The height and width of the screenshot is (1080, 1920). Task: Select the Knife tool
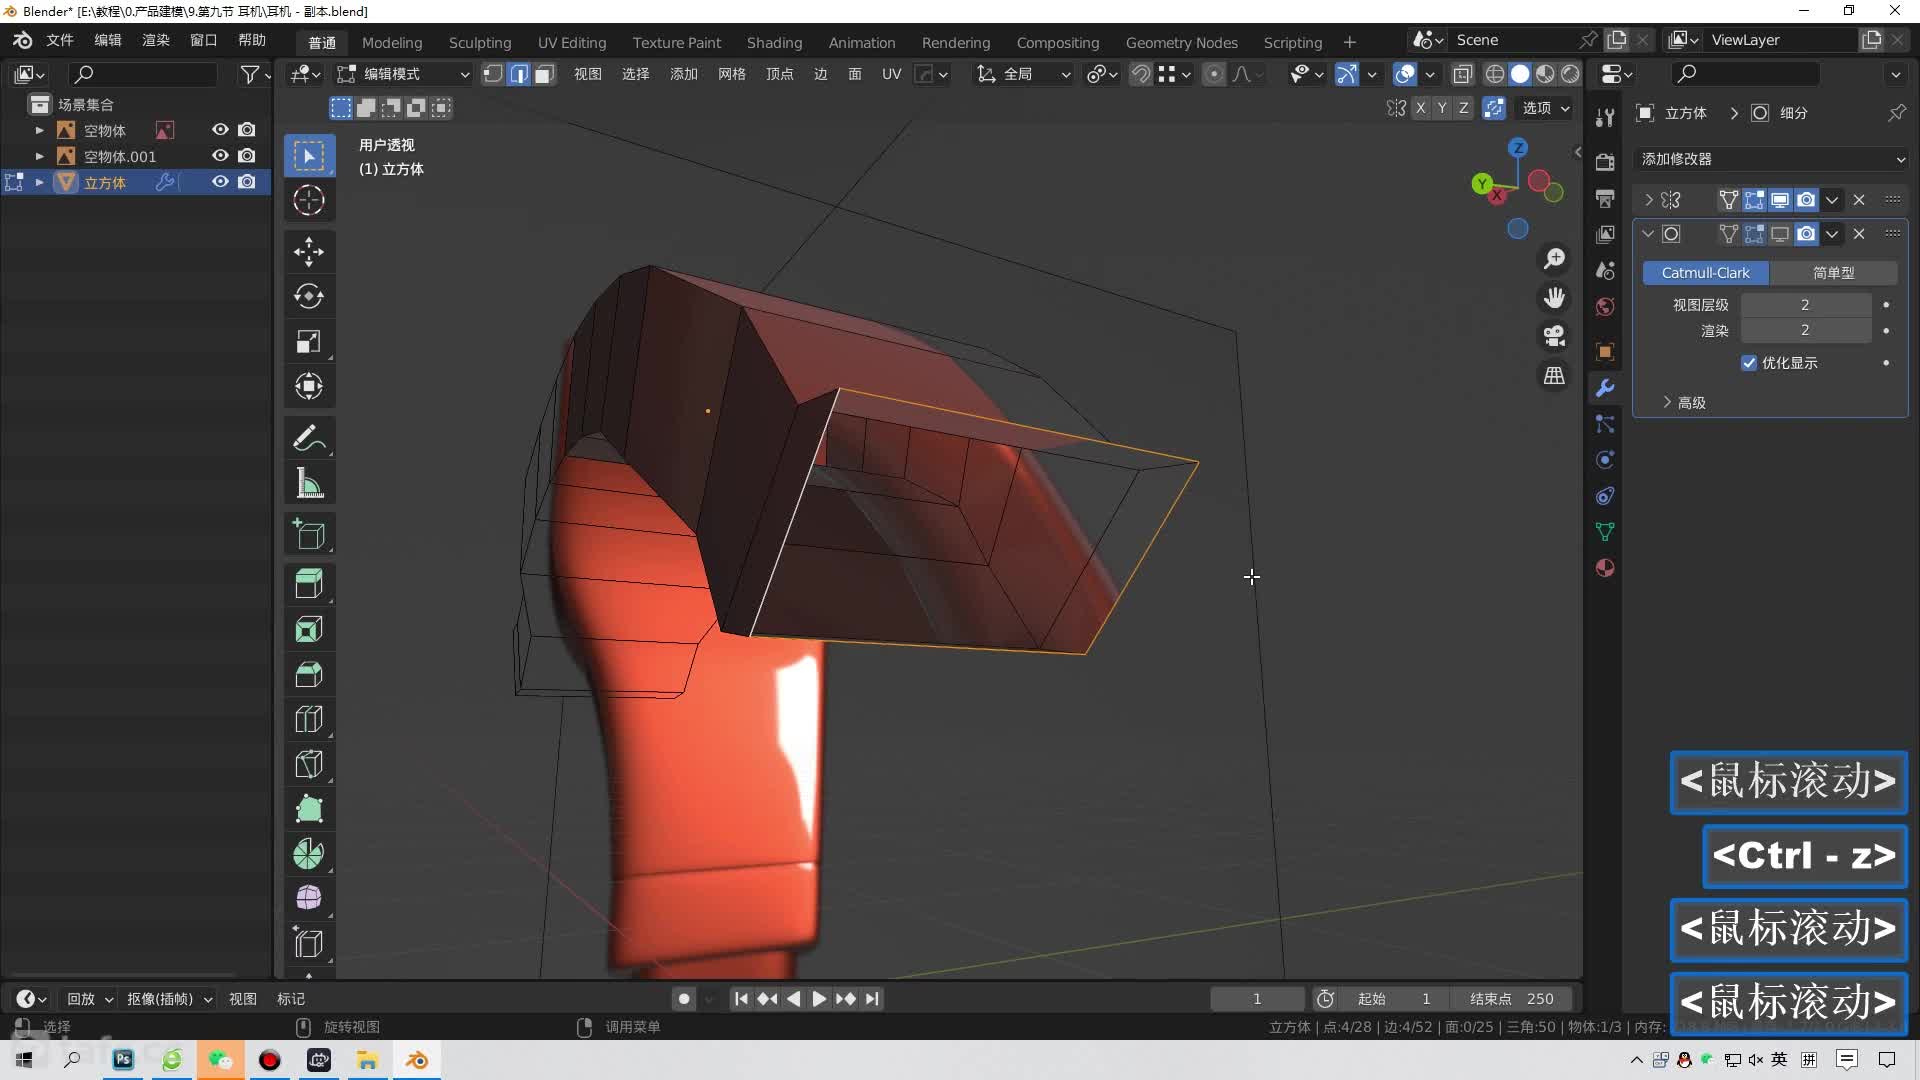click(x=309, y=764)
